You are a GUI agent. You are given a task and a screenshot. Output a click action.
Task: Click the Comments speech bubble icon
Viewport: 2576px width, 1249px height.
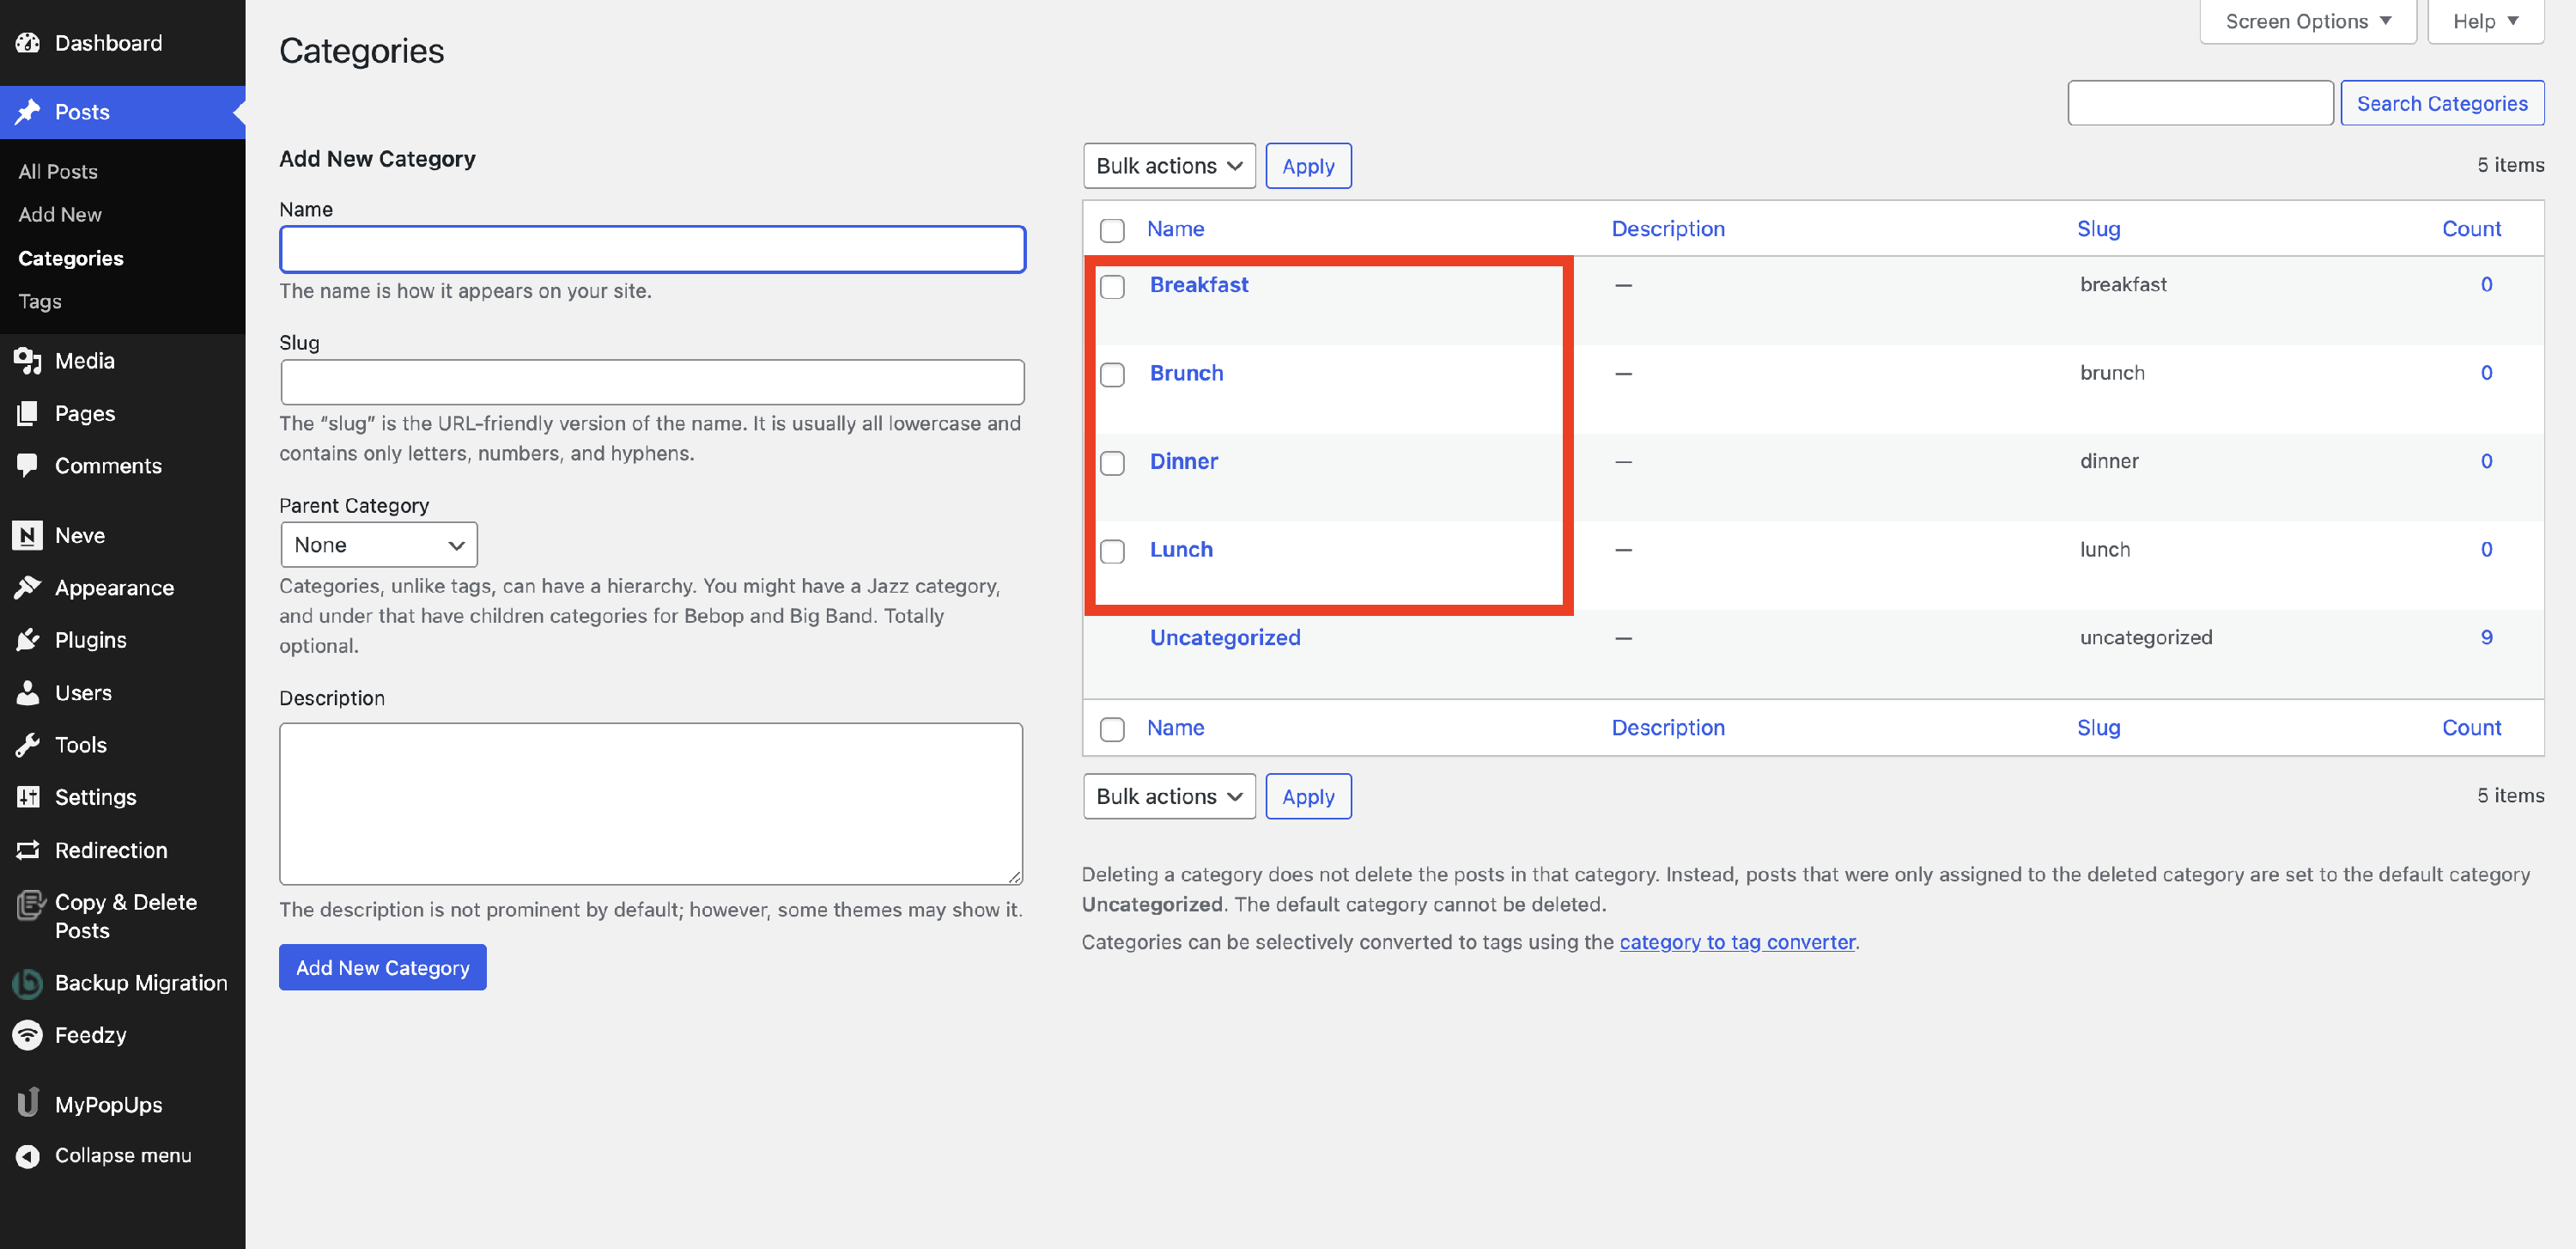pos(28,465)
